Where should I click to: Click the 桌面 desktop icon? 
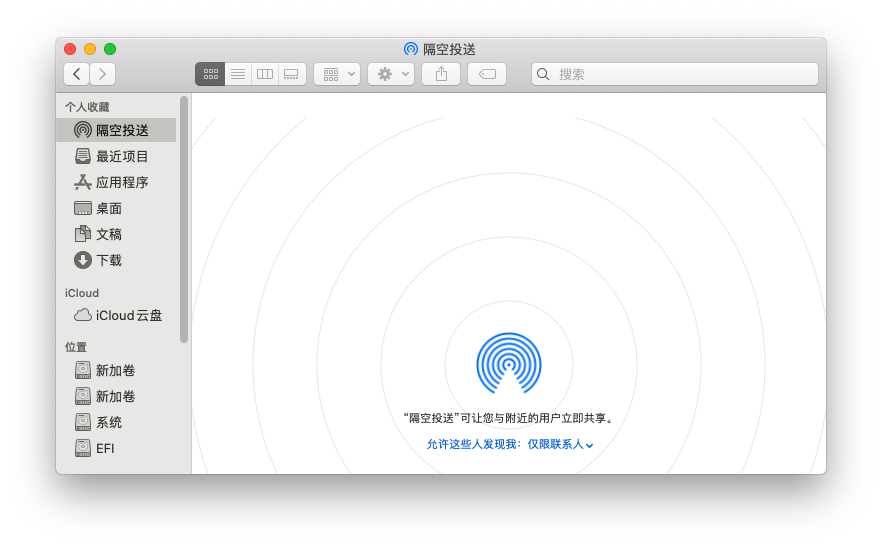(83, 208)
